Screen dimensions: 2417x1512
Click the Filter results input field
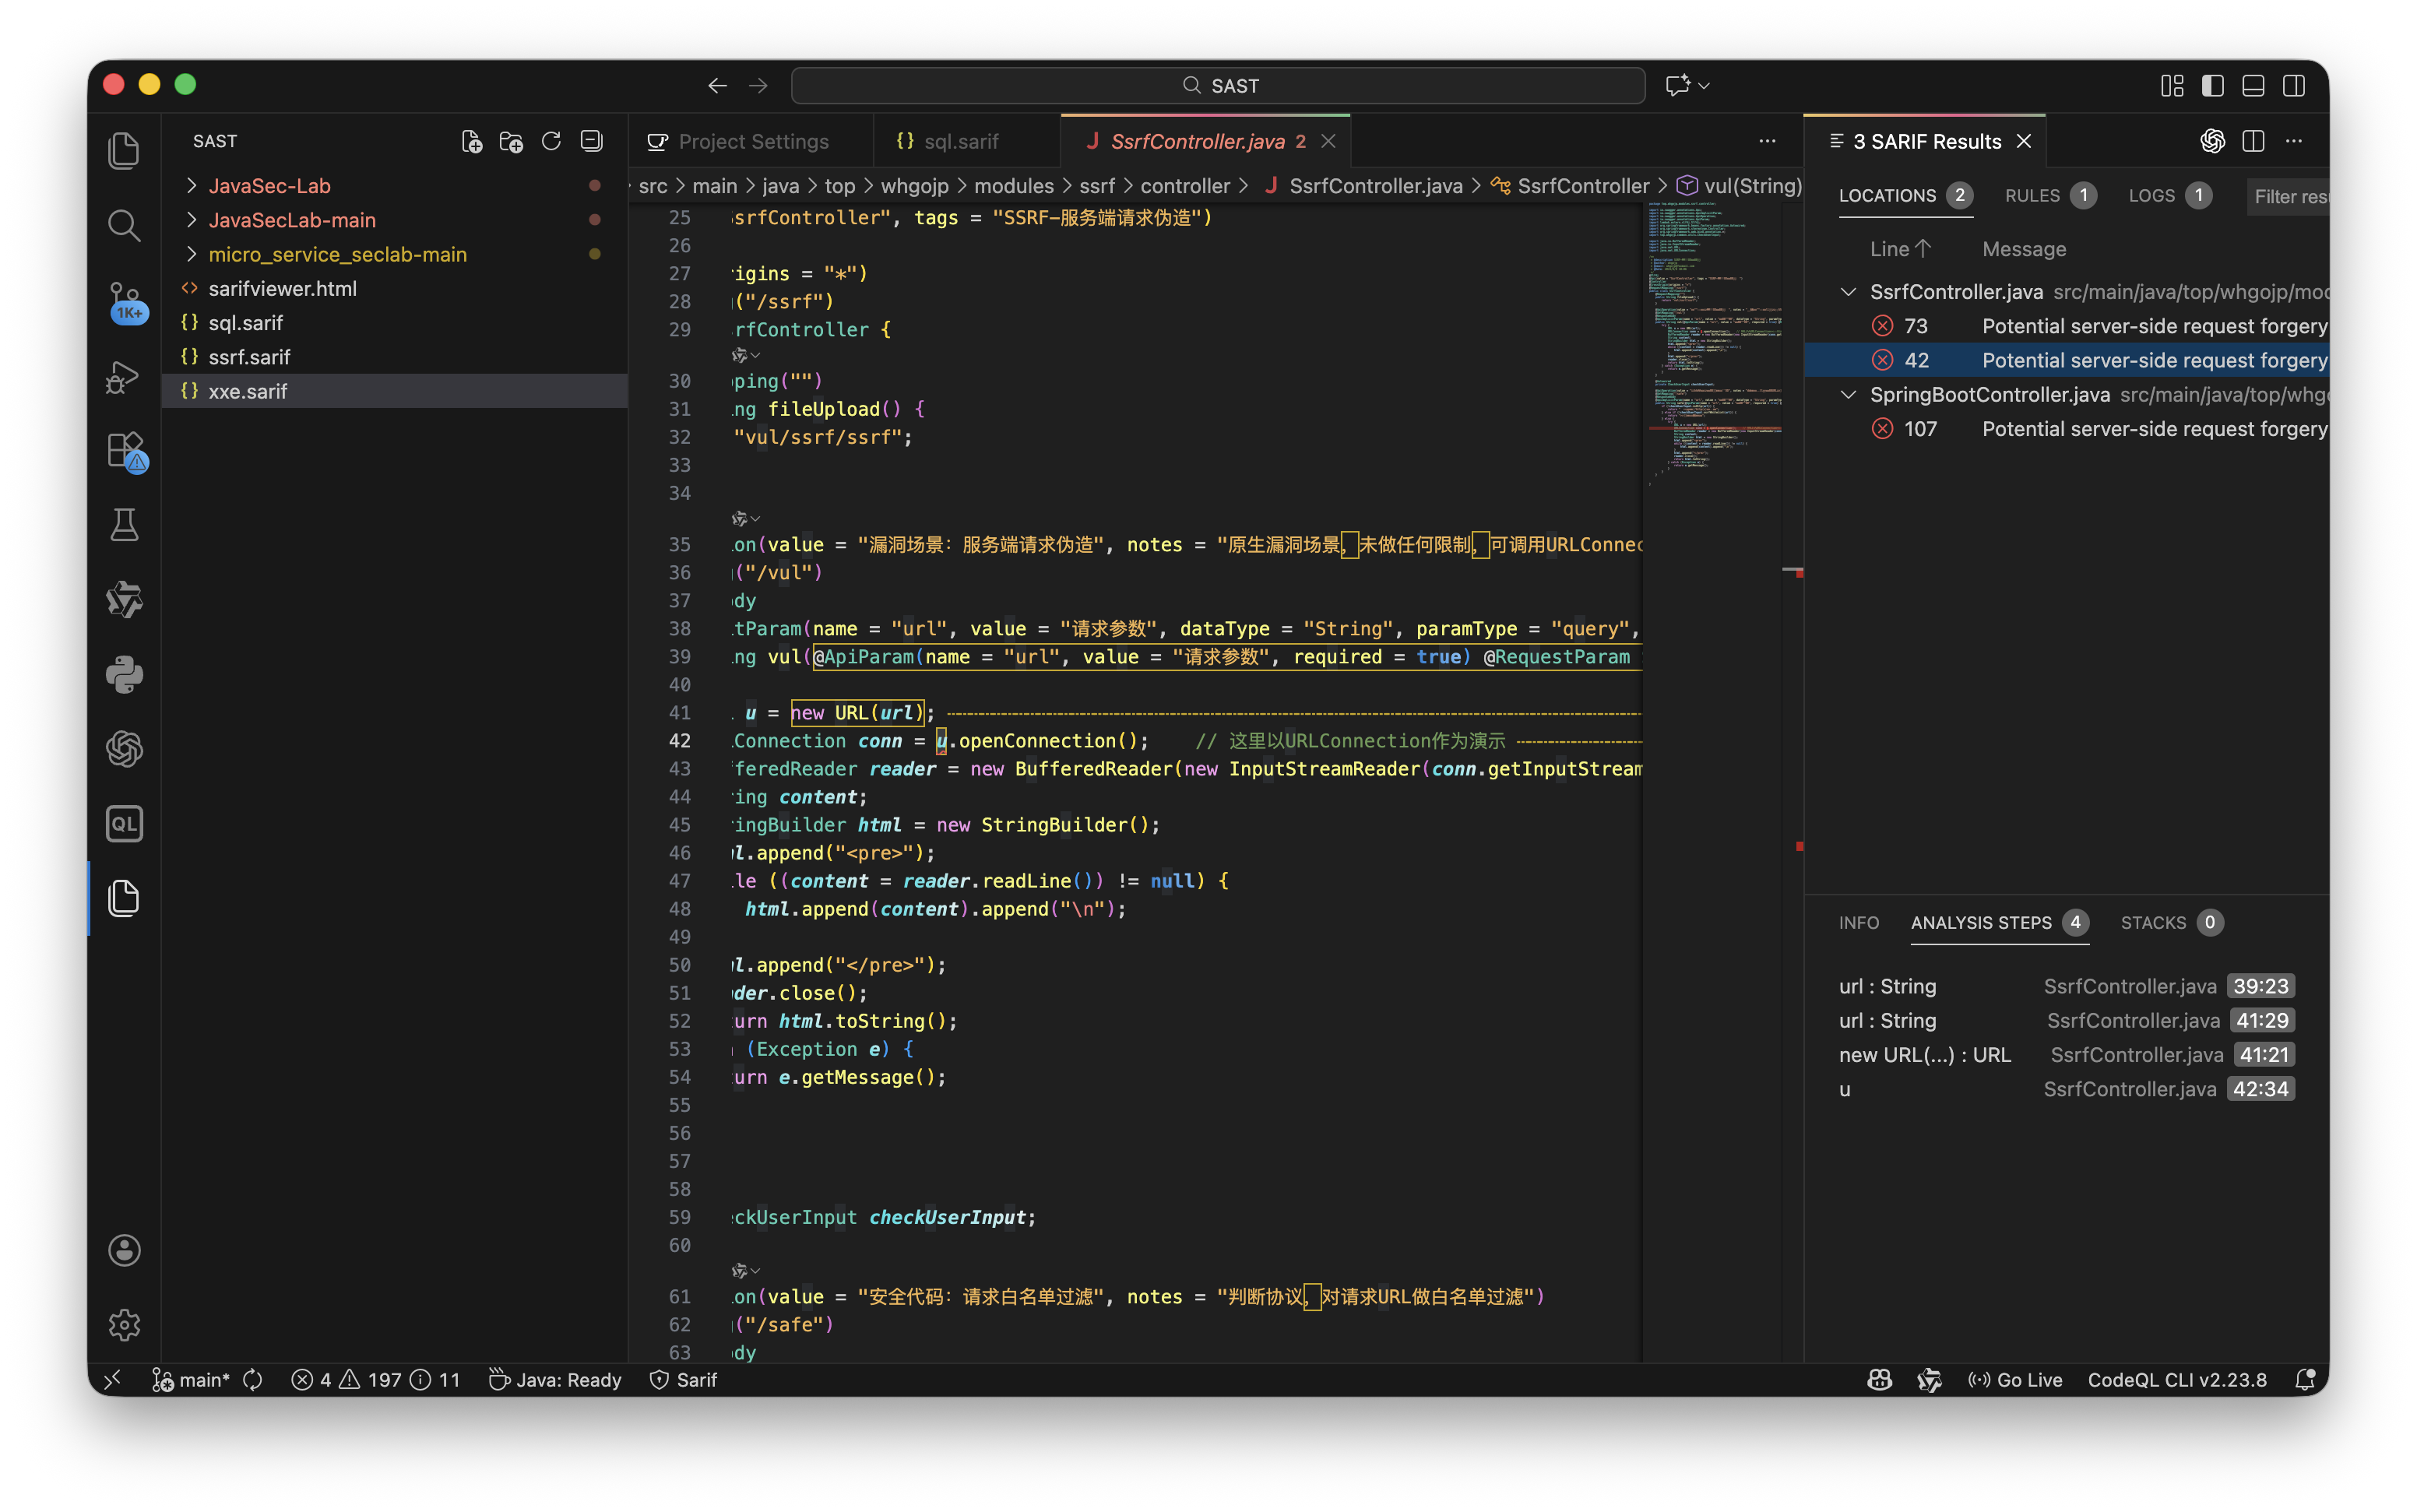coord(2288,197)
